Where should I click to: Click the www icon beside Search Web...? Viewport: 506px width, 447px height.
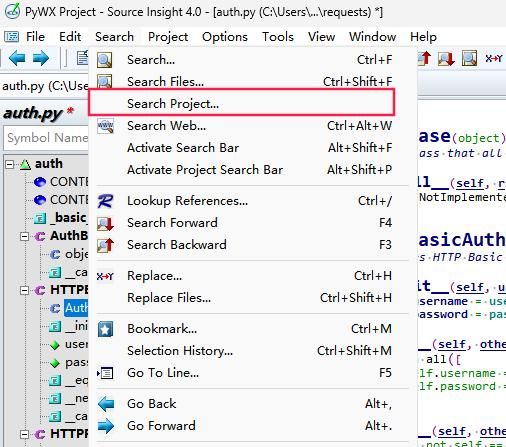(x=105, y=126)
